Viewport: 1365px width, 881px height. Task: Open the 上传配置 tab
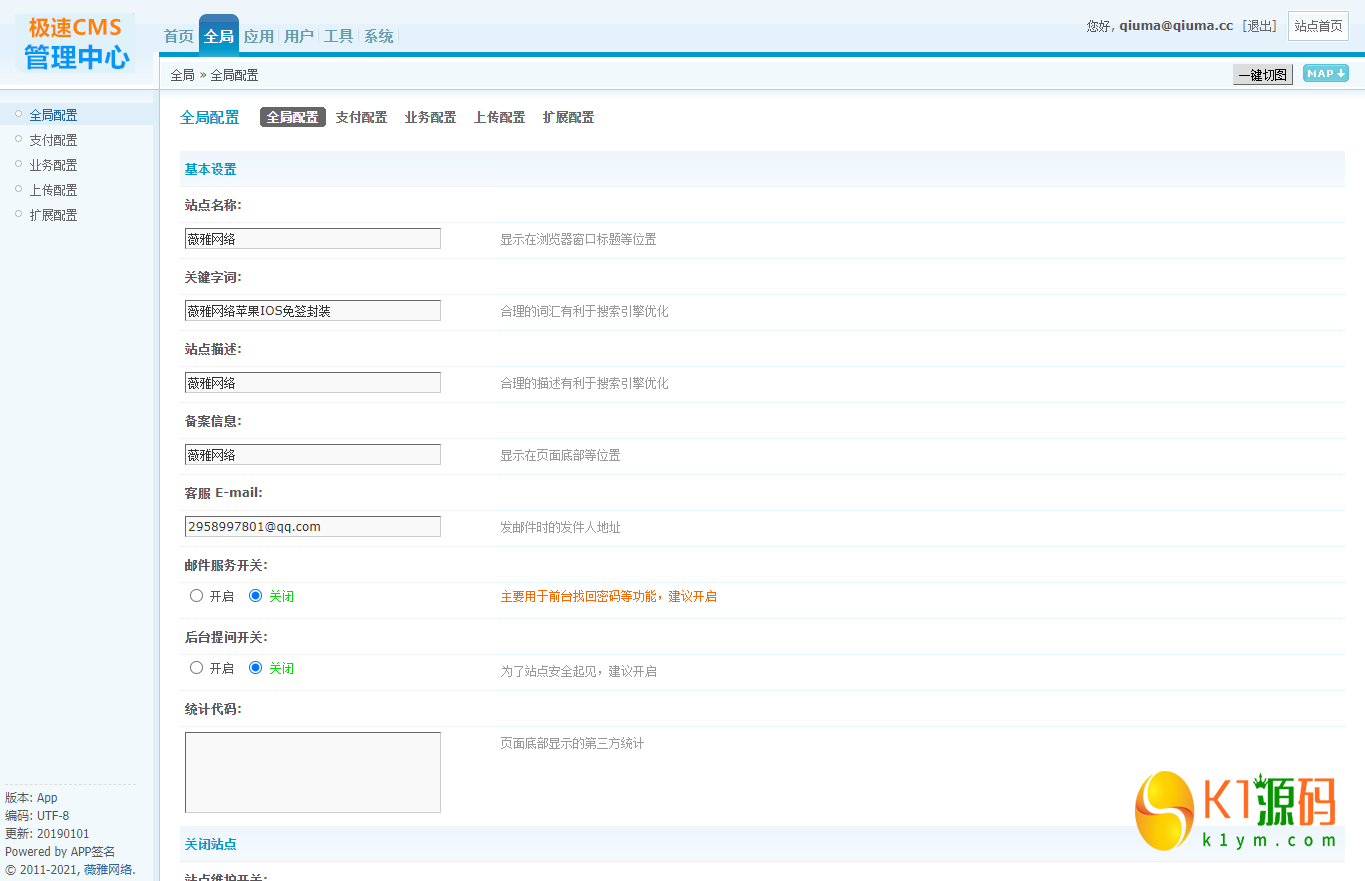point(499,117)
